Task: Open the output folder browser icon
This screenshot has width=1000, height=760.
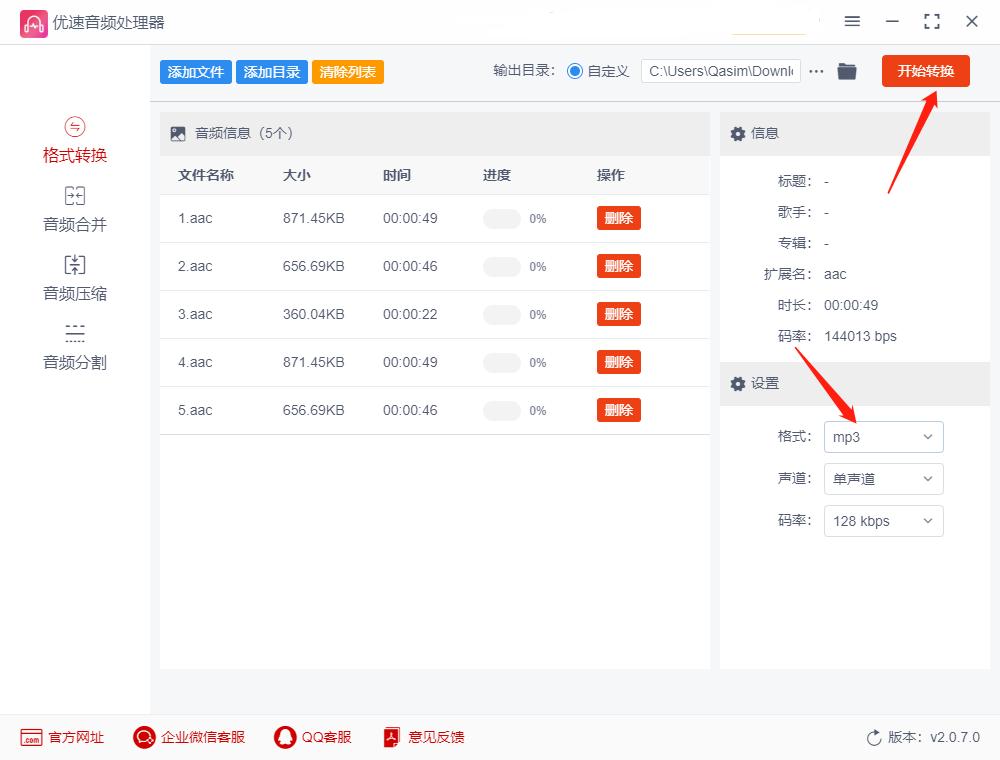Action: point(847,71)
